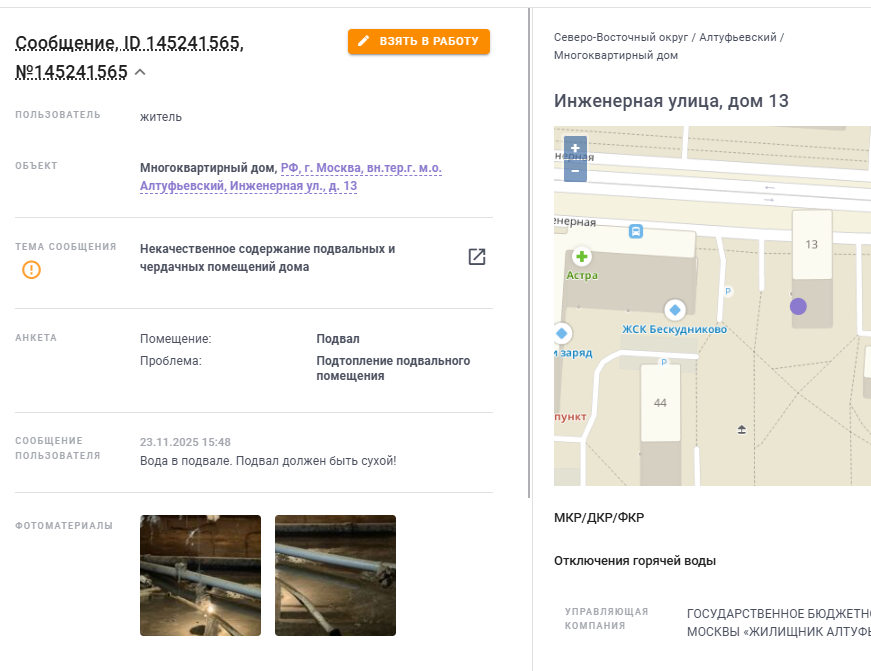
Task: Click the orange warning icon under Тема сообщения
Action: pos(31,270)
